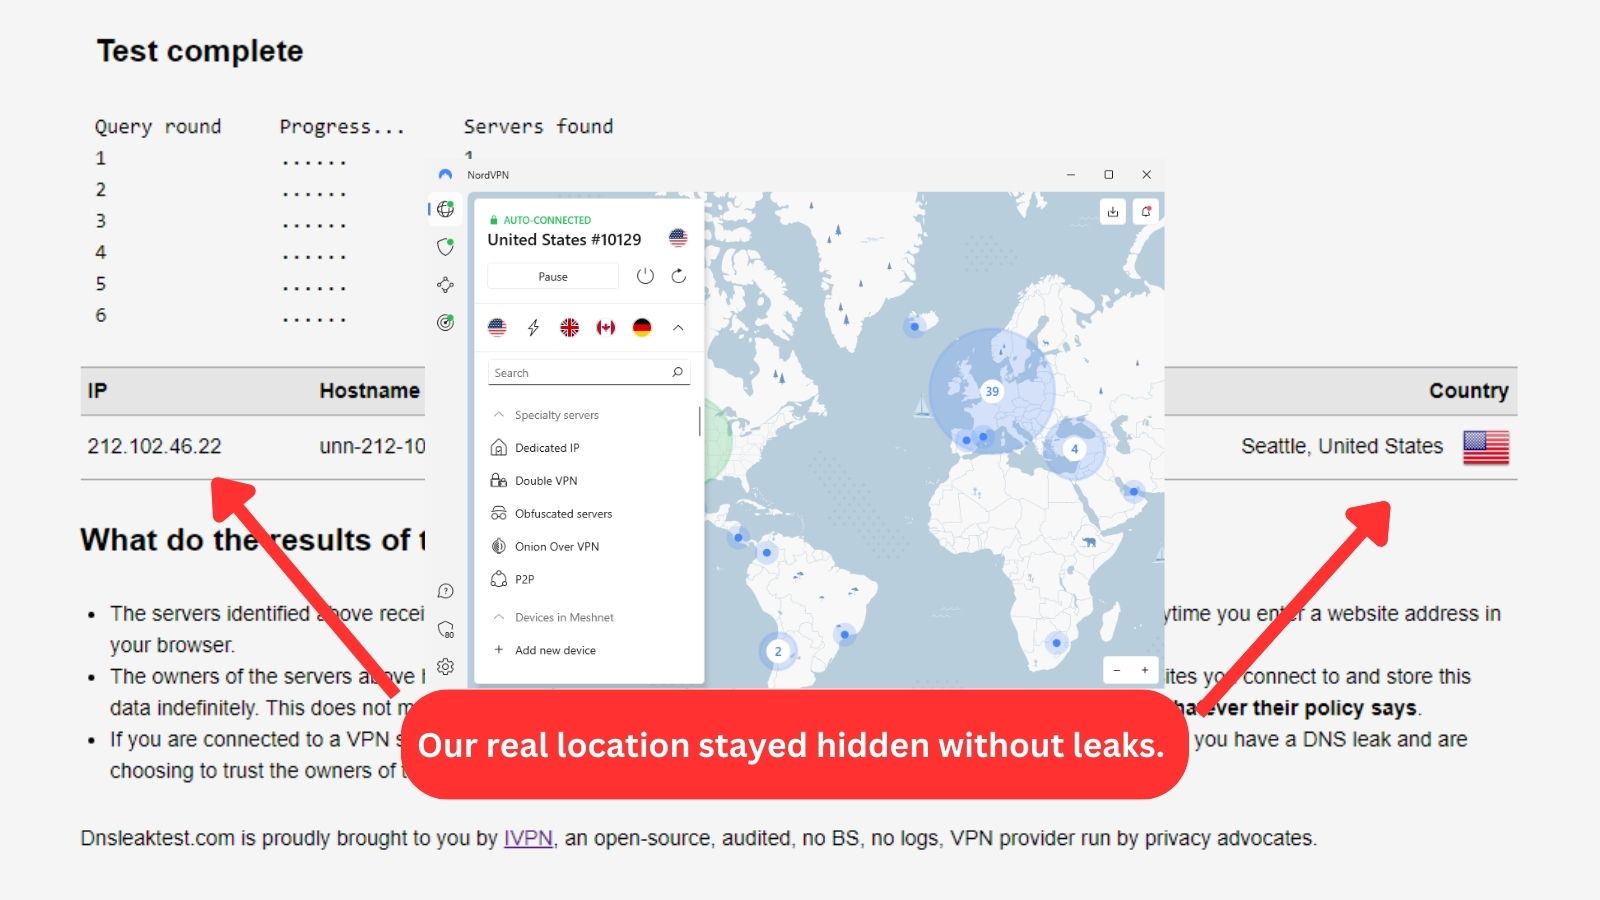This screenshot has height=900, width=1600.
Task: Click the lightning bolt quick connect icon
Action: click(x=533, y=327)
